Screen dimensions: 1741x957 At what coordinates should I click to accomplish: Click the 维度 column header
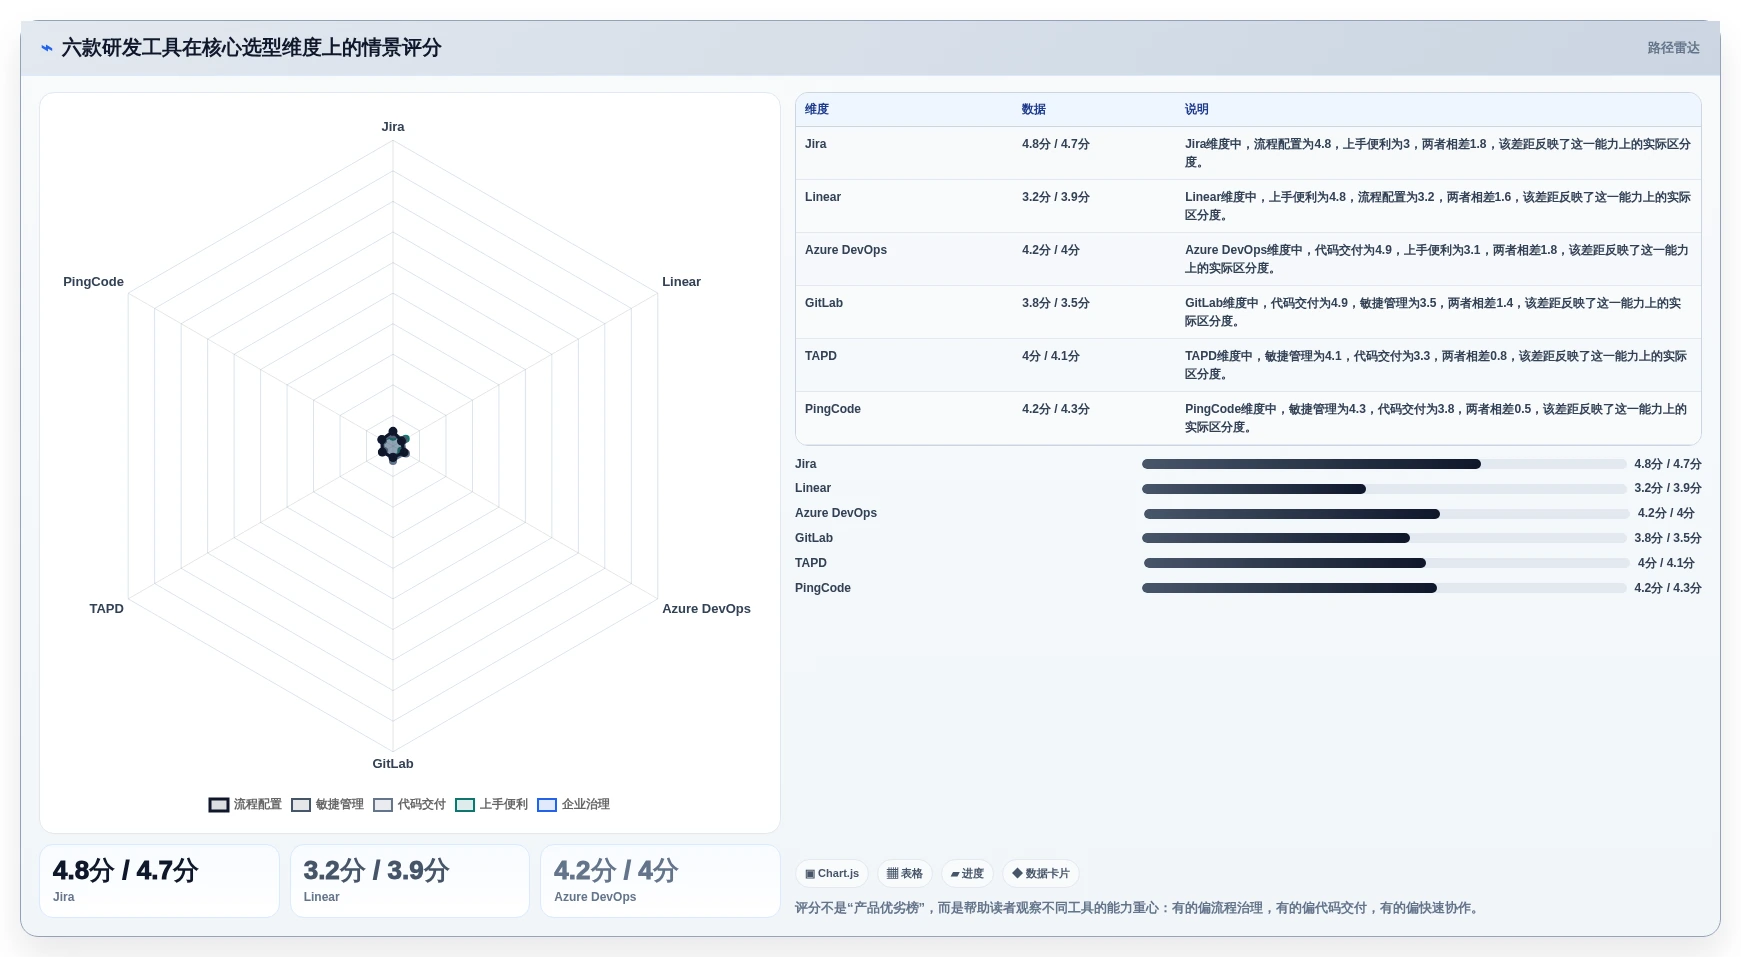point(817,109)
